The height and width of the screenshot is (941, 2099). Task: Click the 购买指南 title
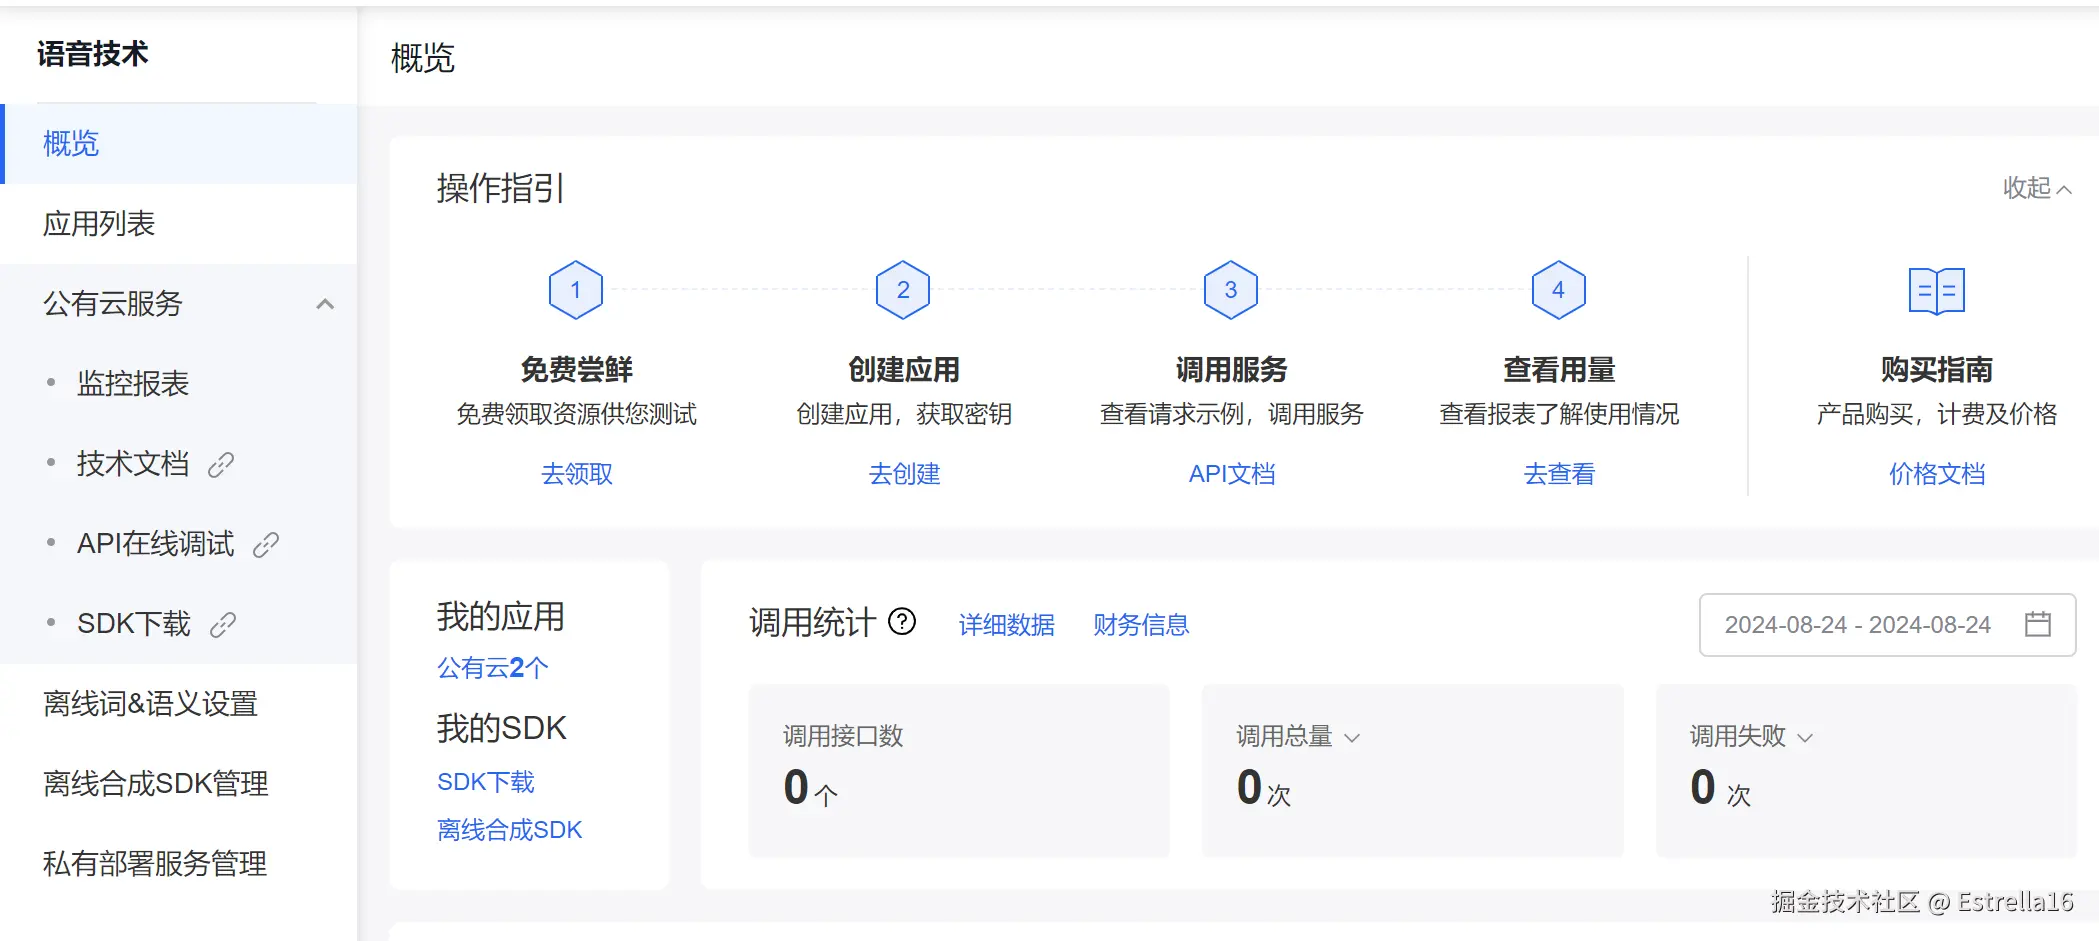pyautogui.click(x=1937, y=370)
